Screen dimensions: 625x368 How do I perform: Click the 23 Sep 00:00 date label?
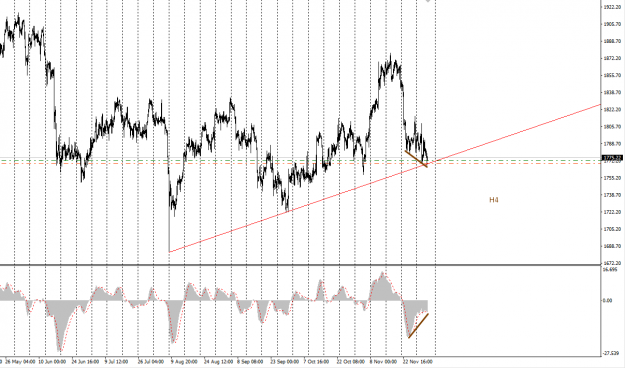click(285, 362)
